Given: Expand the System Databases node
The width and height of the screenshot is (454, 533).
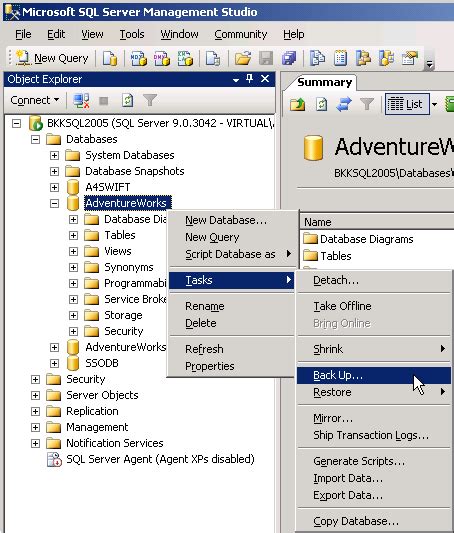Looking at the screenshot, I should 54,155.
